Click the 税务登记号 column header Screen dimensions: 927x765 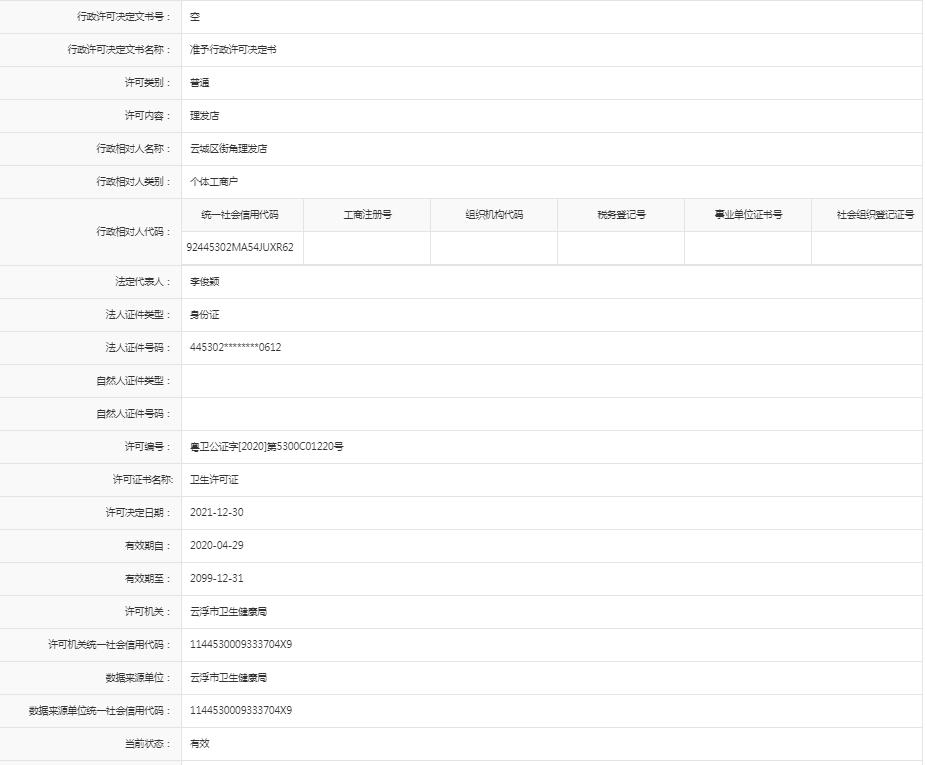[x=621, y=215]
